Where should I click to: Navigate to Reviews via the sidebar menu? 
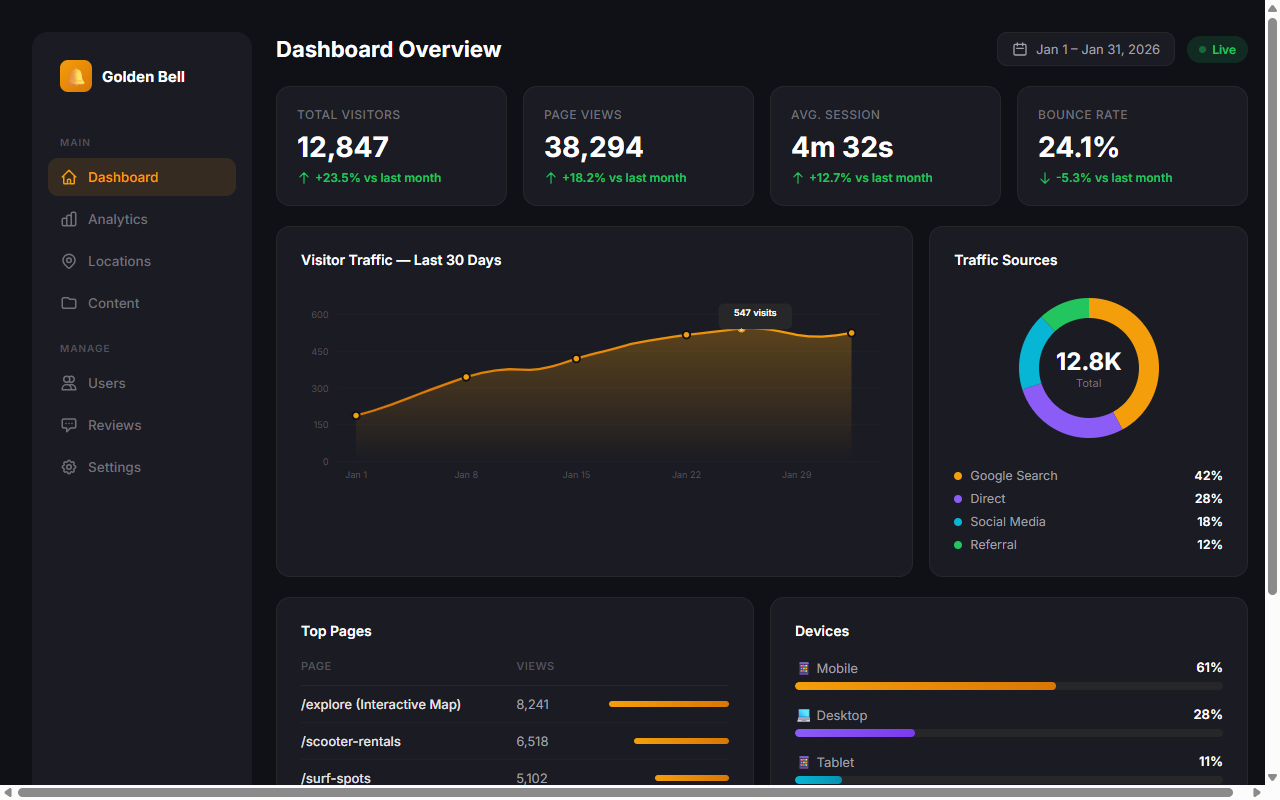114,425
